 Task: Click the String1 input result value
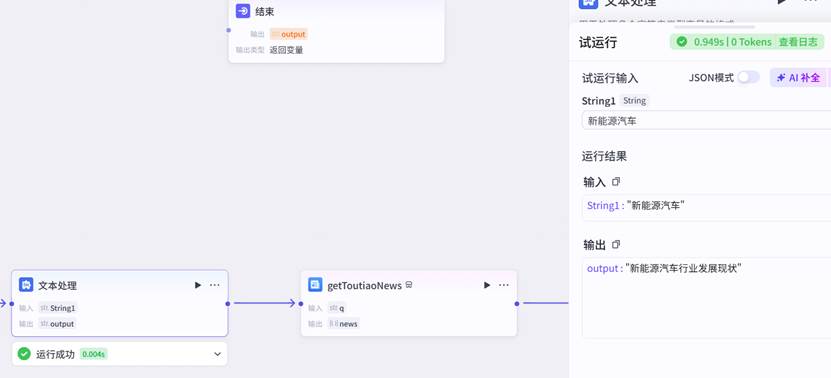pyautogui.click(x=656, y=206)
